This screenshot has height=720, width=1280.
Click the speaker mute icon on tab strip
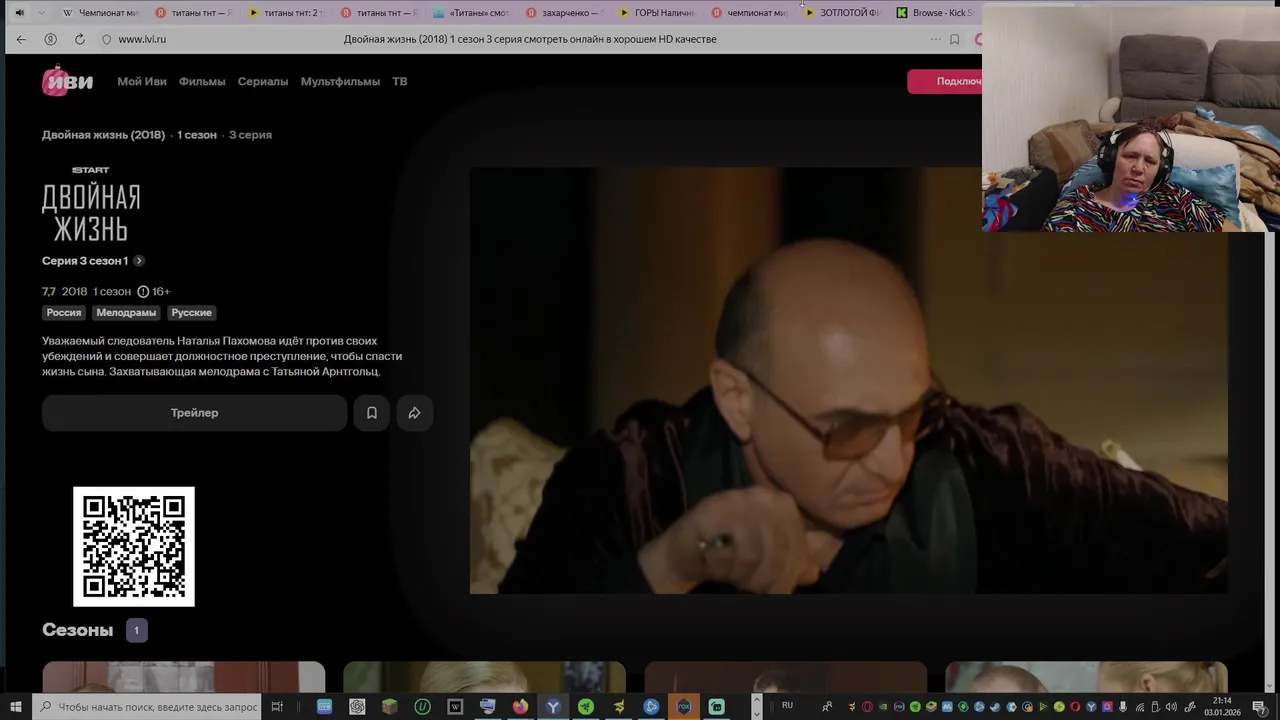(18, 13)
